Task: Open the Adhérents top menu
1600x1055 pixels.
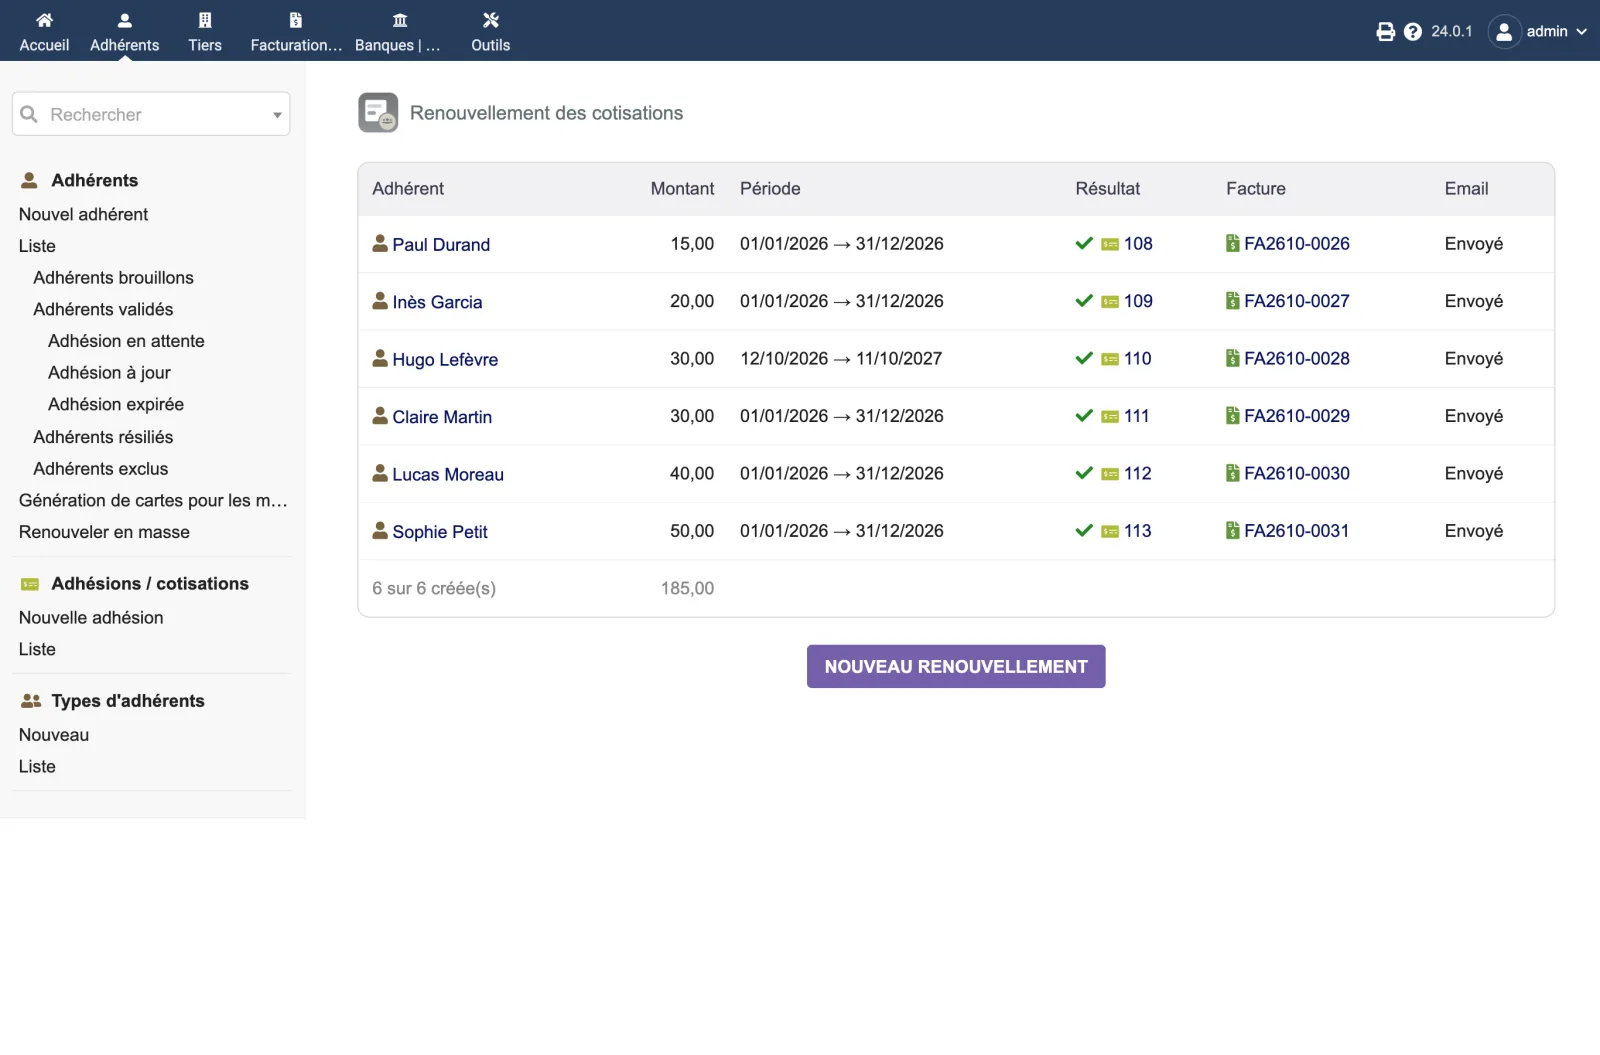Action: pyautogui.click(x=124, y=32)
